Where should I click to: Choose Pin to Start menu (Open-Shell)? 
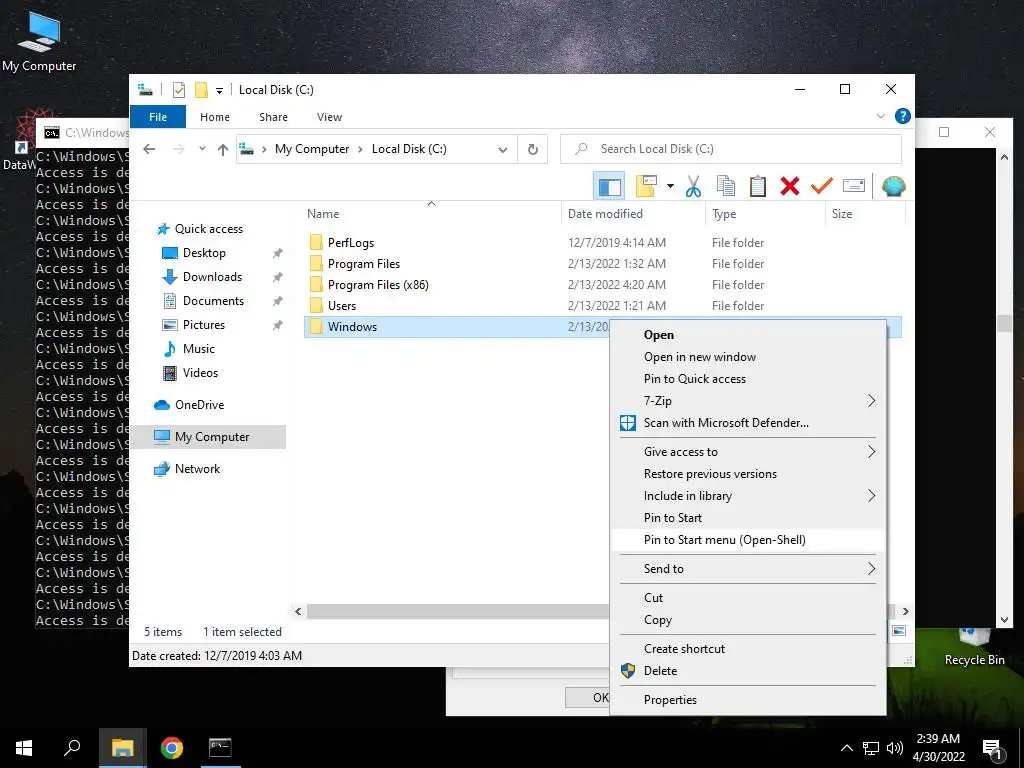[x=748, y=540]
